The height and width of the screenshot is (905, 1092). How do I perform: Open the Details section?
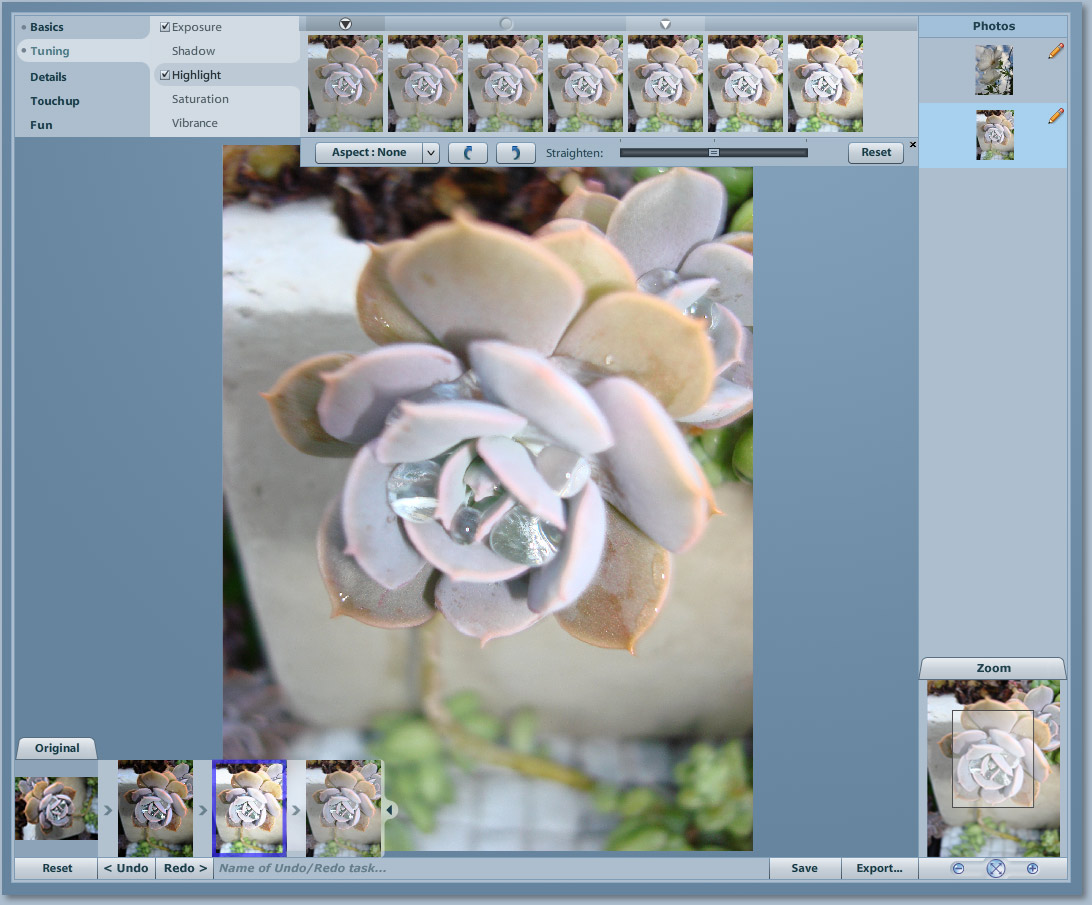tap(48, 77)
